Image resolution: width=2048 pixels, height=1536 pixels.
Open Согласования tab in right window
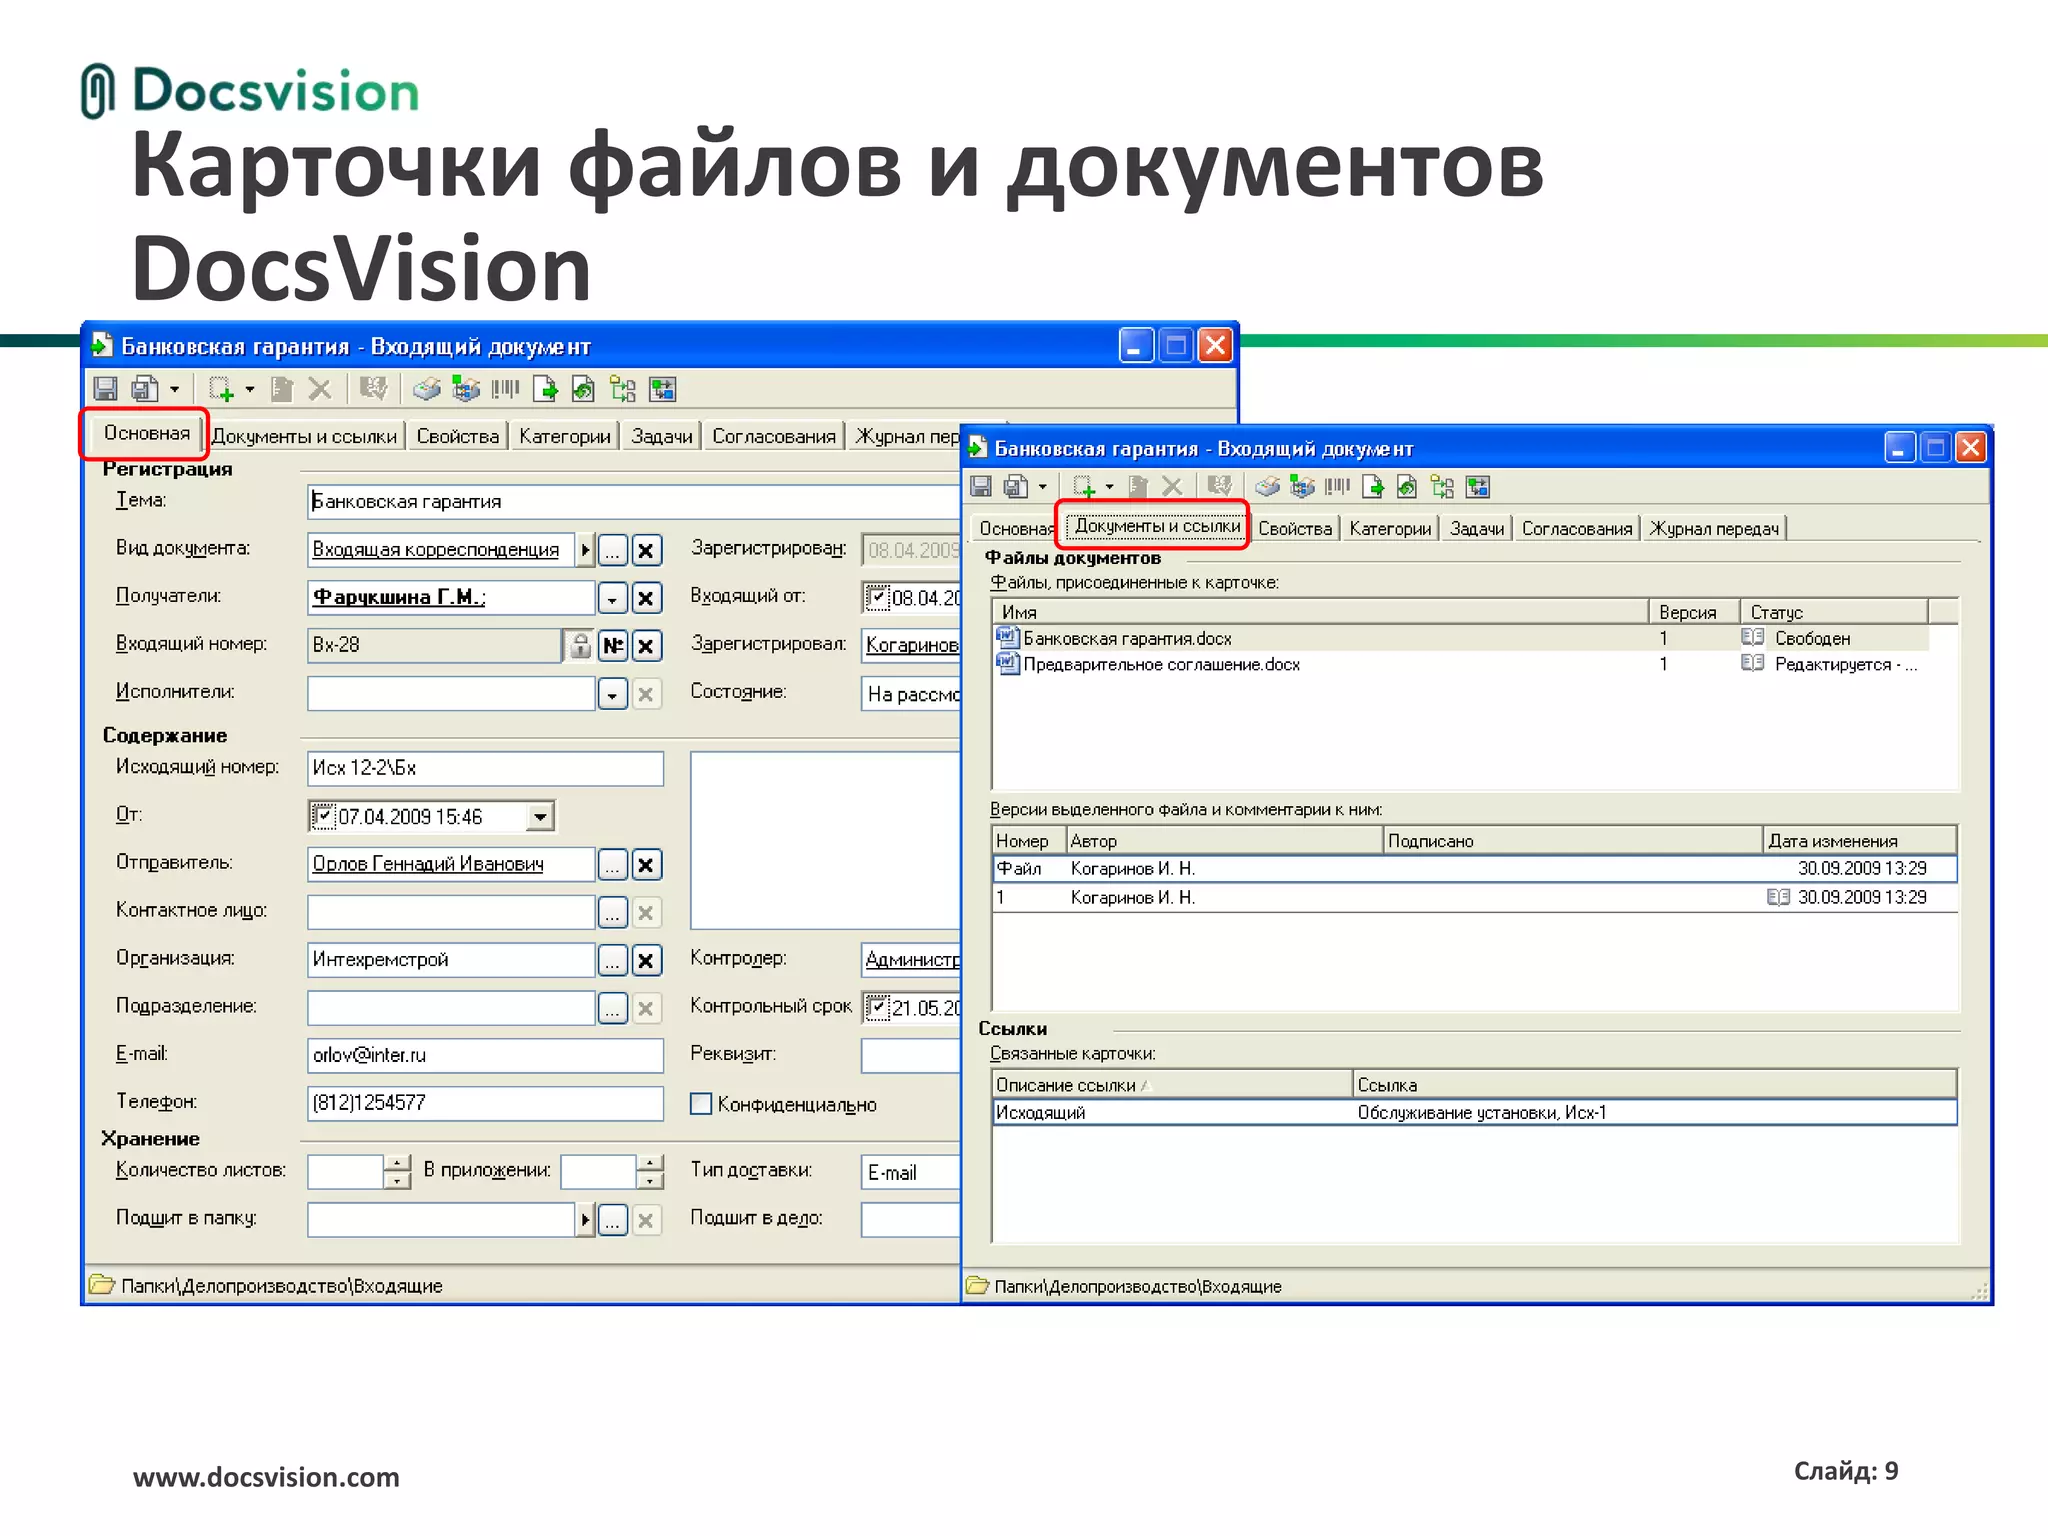[1577, 528]
